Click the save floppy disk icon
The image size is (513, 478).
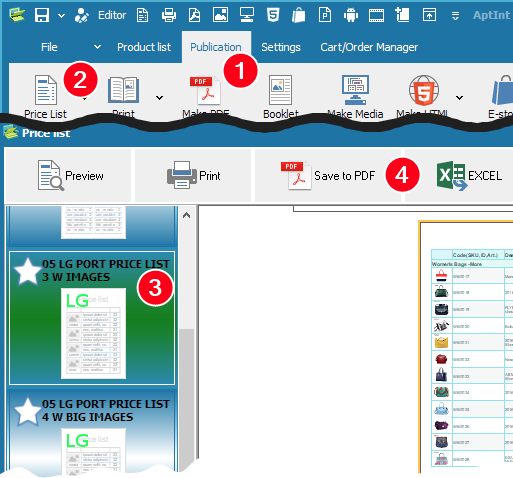point(42,15)
